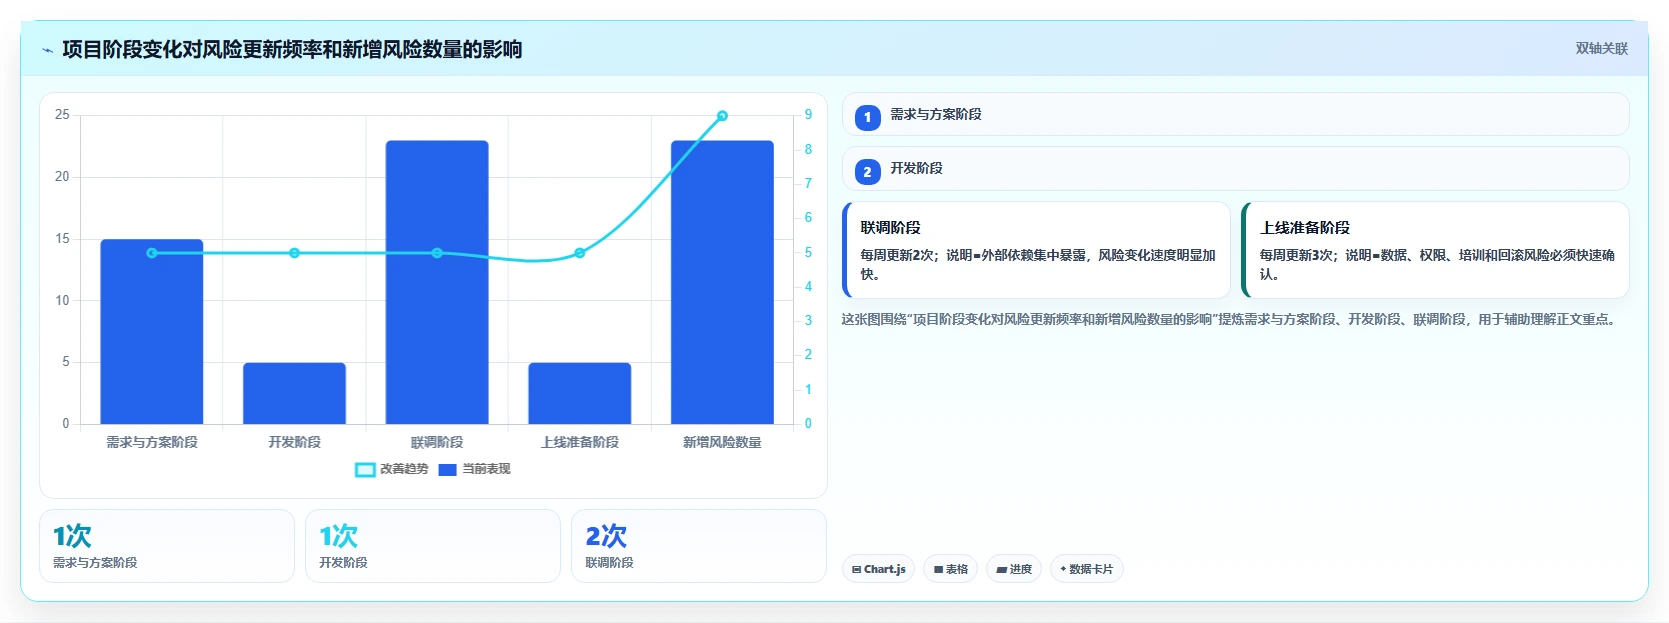Screen dimensions: 1669x623
Task: Click the icon inside the 进度 tag
Action: point(1002,570)
